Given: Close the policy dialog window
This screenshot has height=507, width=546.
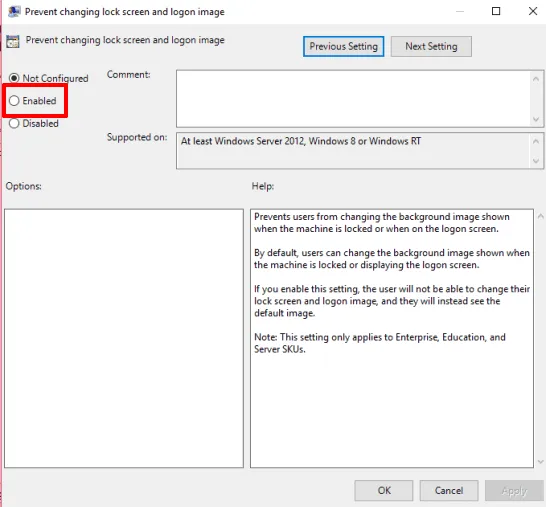Looking at the screenshot, I should point(533,11).
